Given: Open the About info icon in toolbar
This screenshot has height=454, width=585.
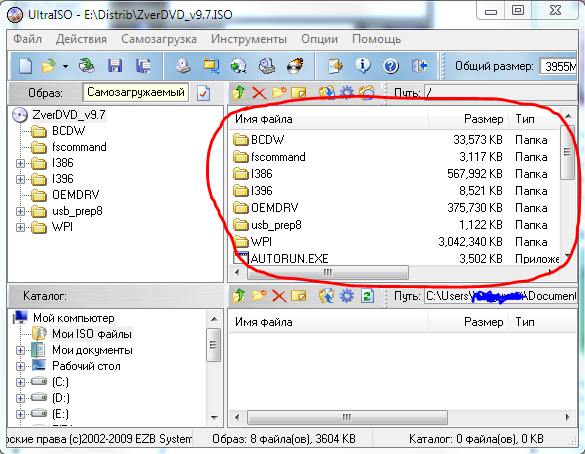Looking at the screenshot, I should (363, 66).
